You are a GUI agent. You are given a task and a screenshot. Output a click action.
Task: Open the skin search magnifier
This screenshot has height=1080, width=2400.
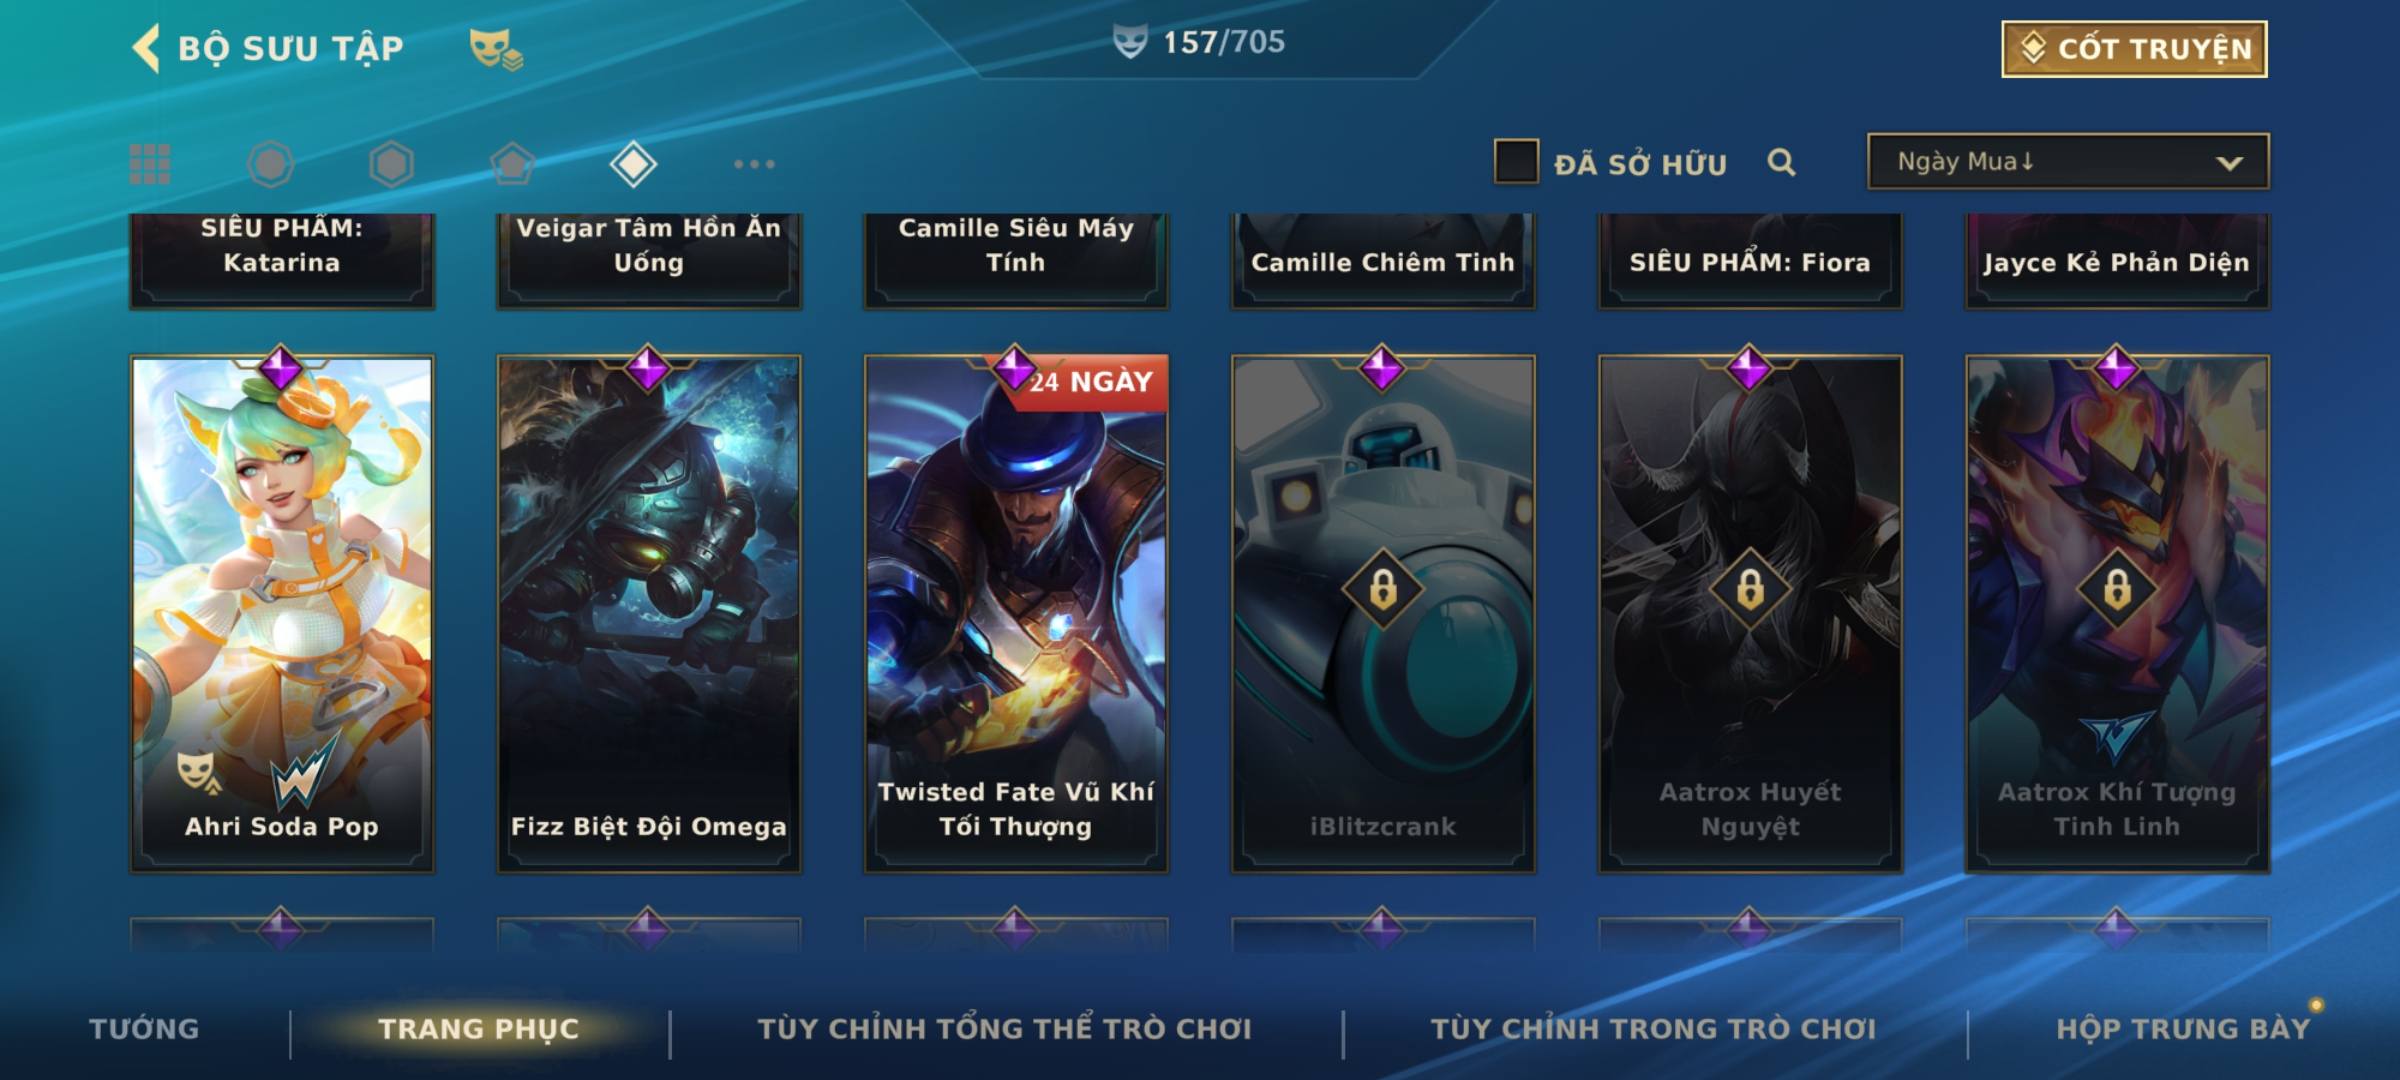point(1781,162)
